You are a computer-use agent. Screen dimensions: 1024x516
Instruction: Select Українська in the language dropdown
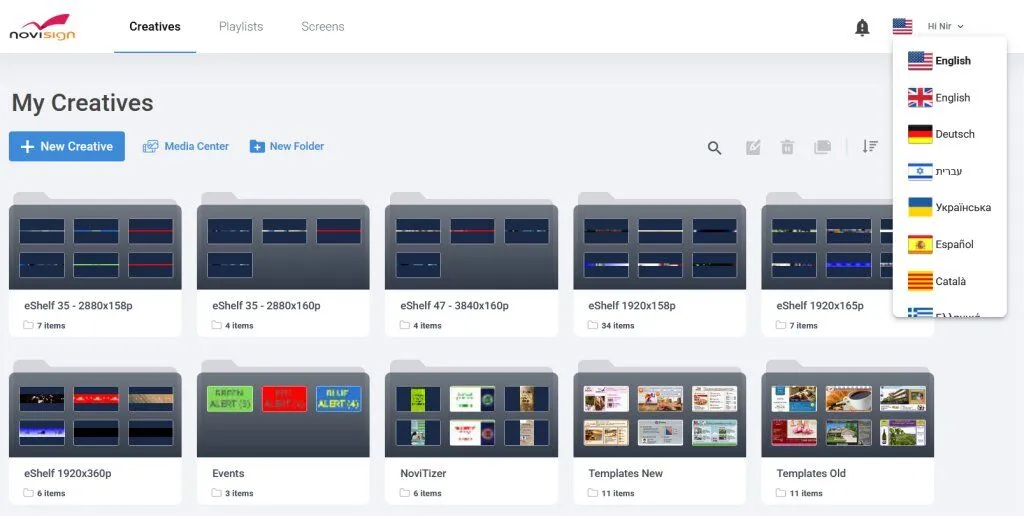950,208
